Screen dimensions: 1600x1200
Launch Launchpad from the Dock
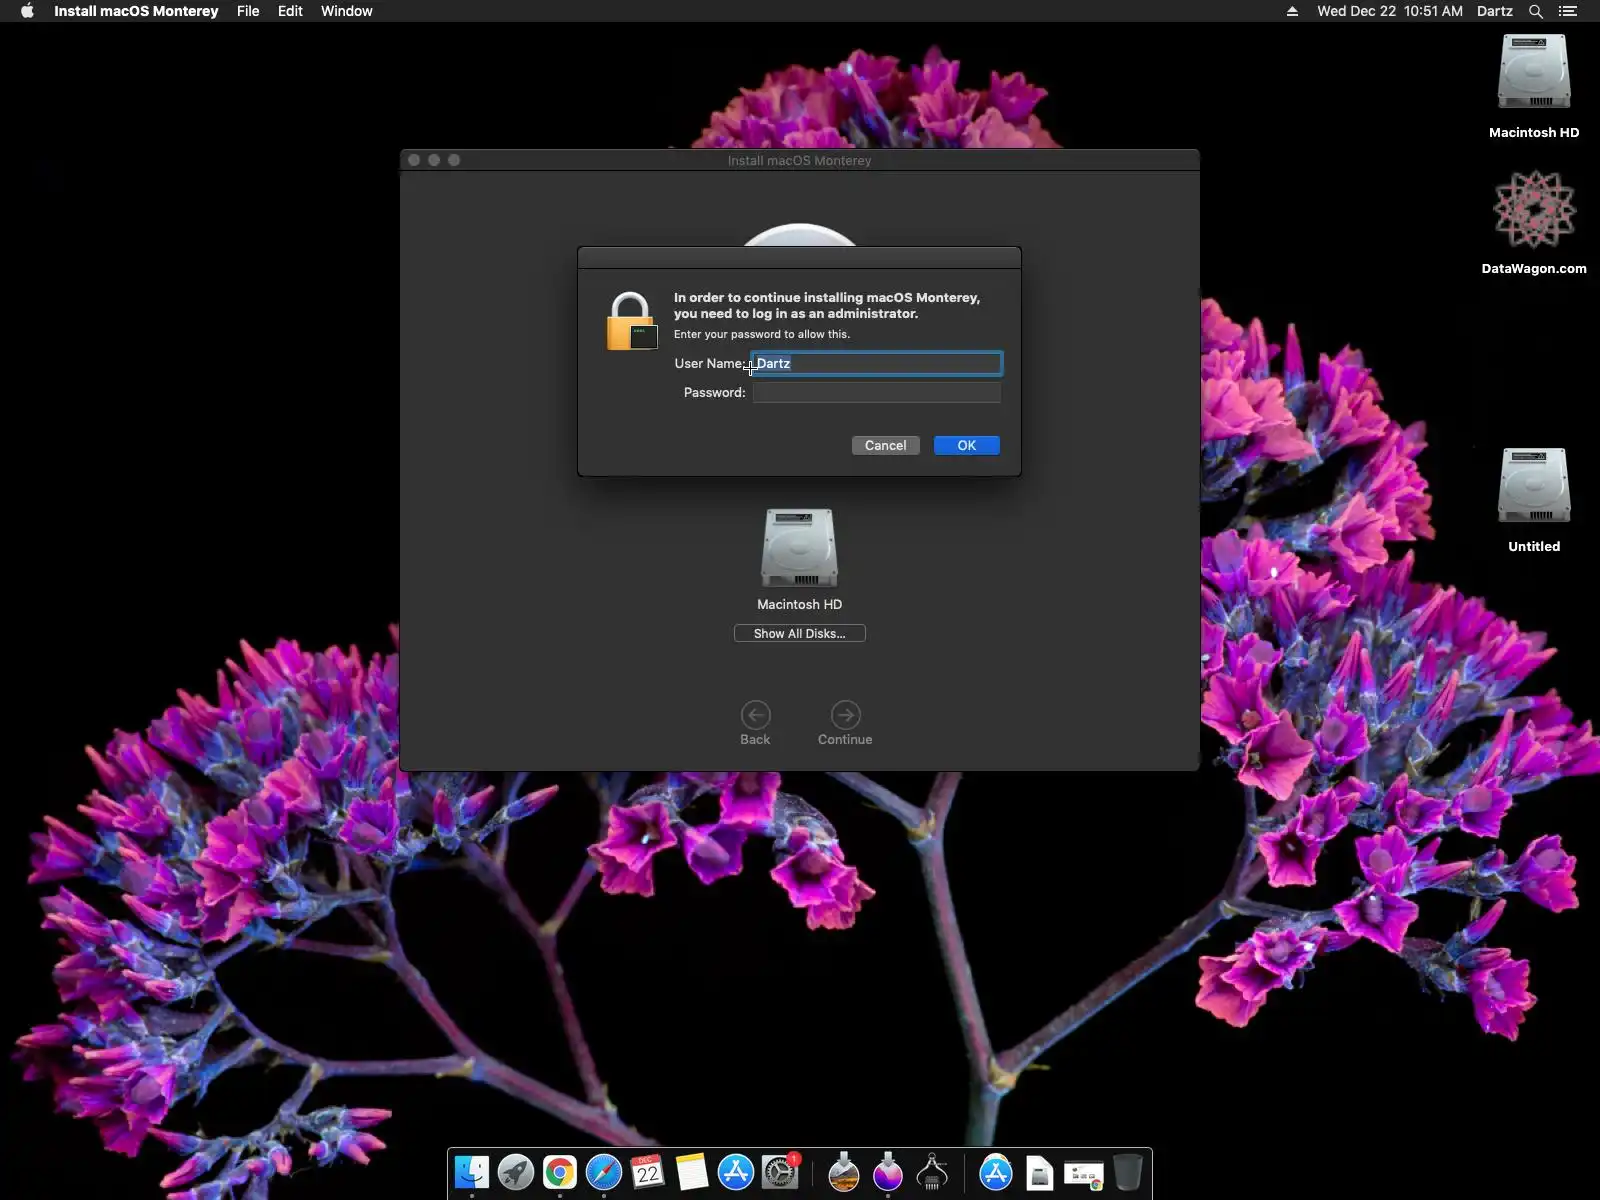coord(516,1172)
